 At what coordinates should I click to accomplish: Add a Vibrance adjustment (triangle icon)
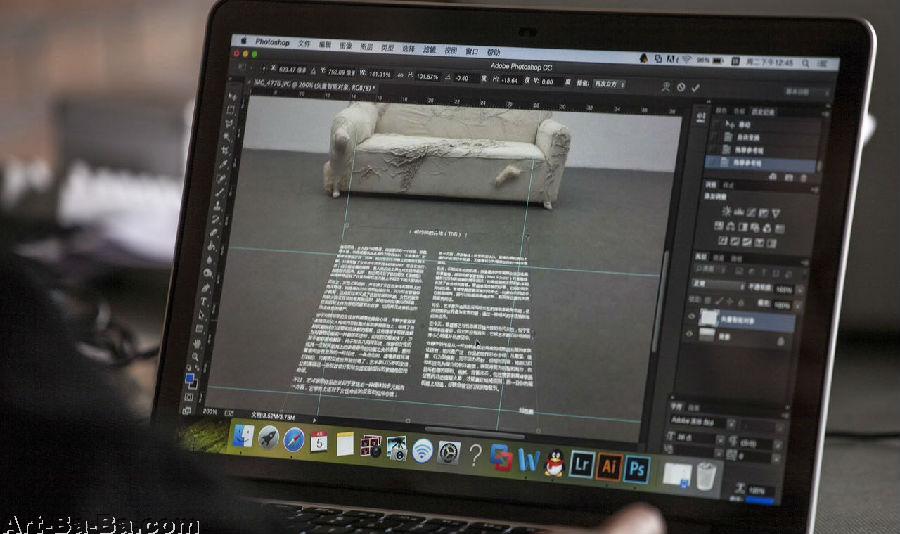point(776,213)
